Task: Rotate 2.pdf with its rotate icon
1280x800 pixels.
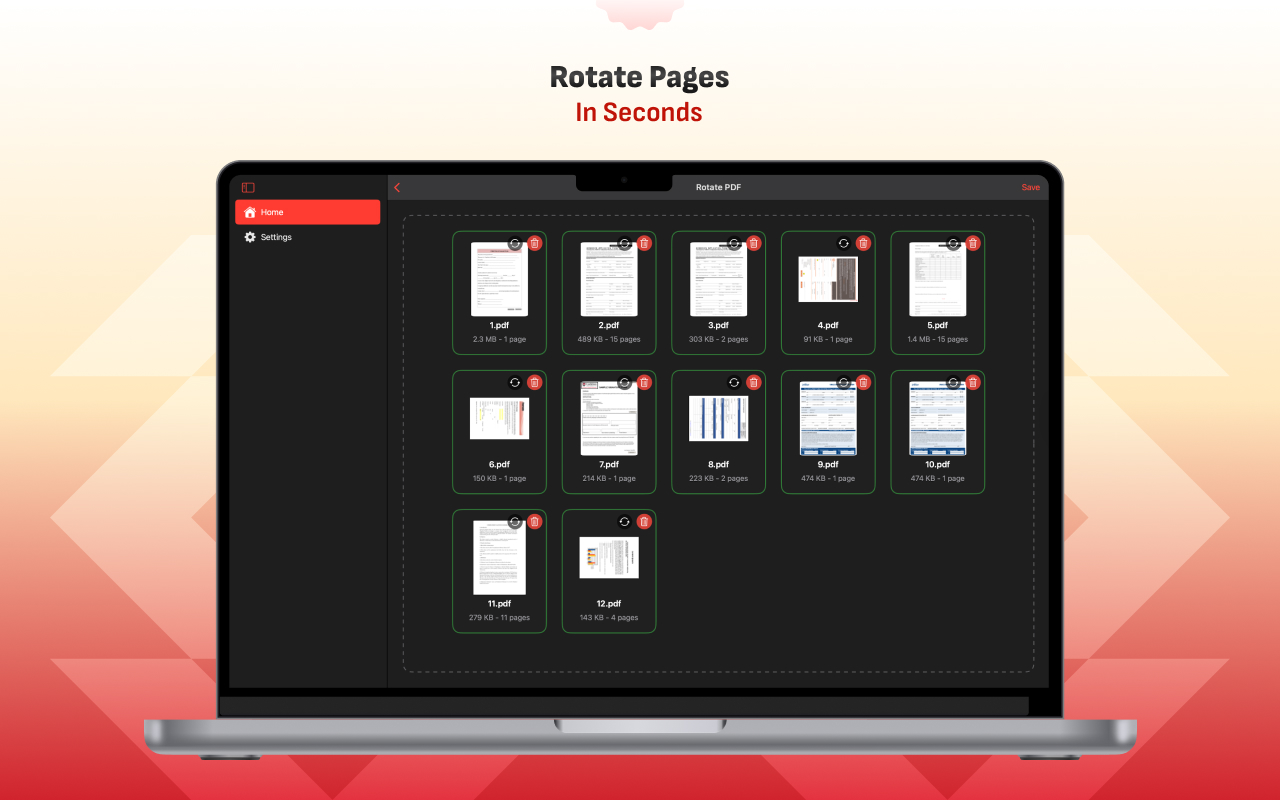Action: click(x=625, y=243)
